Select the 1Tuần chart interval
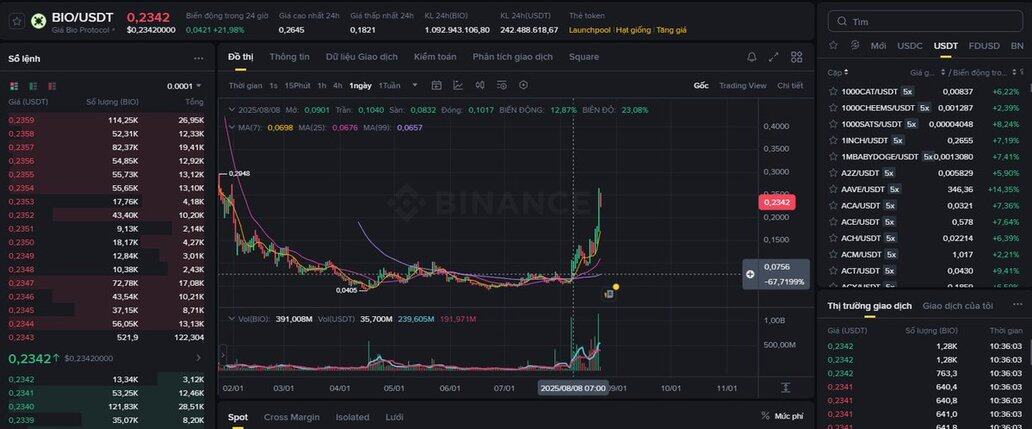This screenshot has height=429, width=1032. 389,86
